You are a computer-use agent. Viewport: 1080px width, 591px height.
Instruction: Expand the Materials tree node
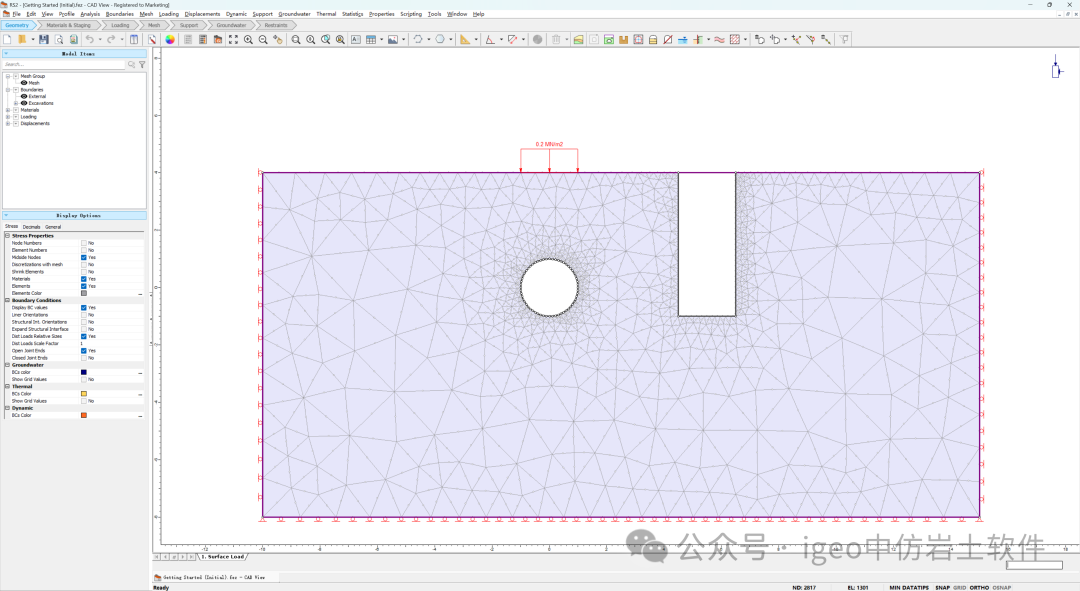[8, 110]
